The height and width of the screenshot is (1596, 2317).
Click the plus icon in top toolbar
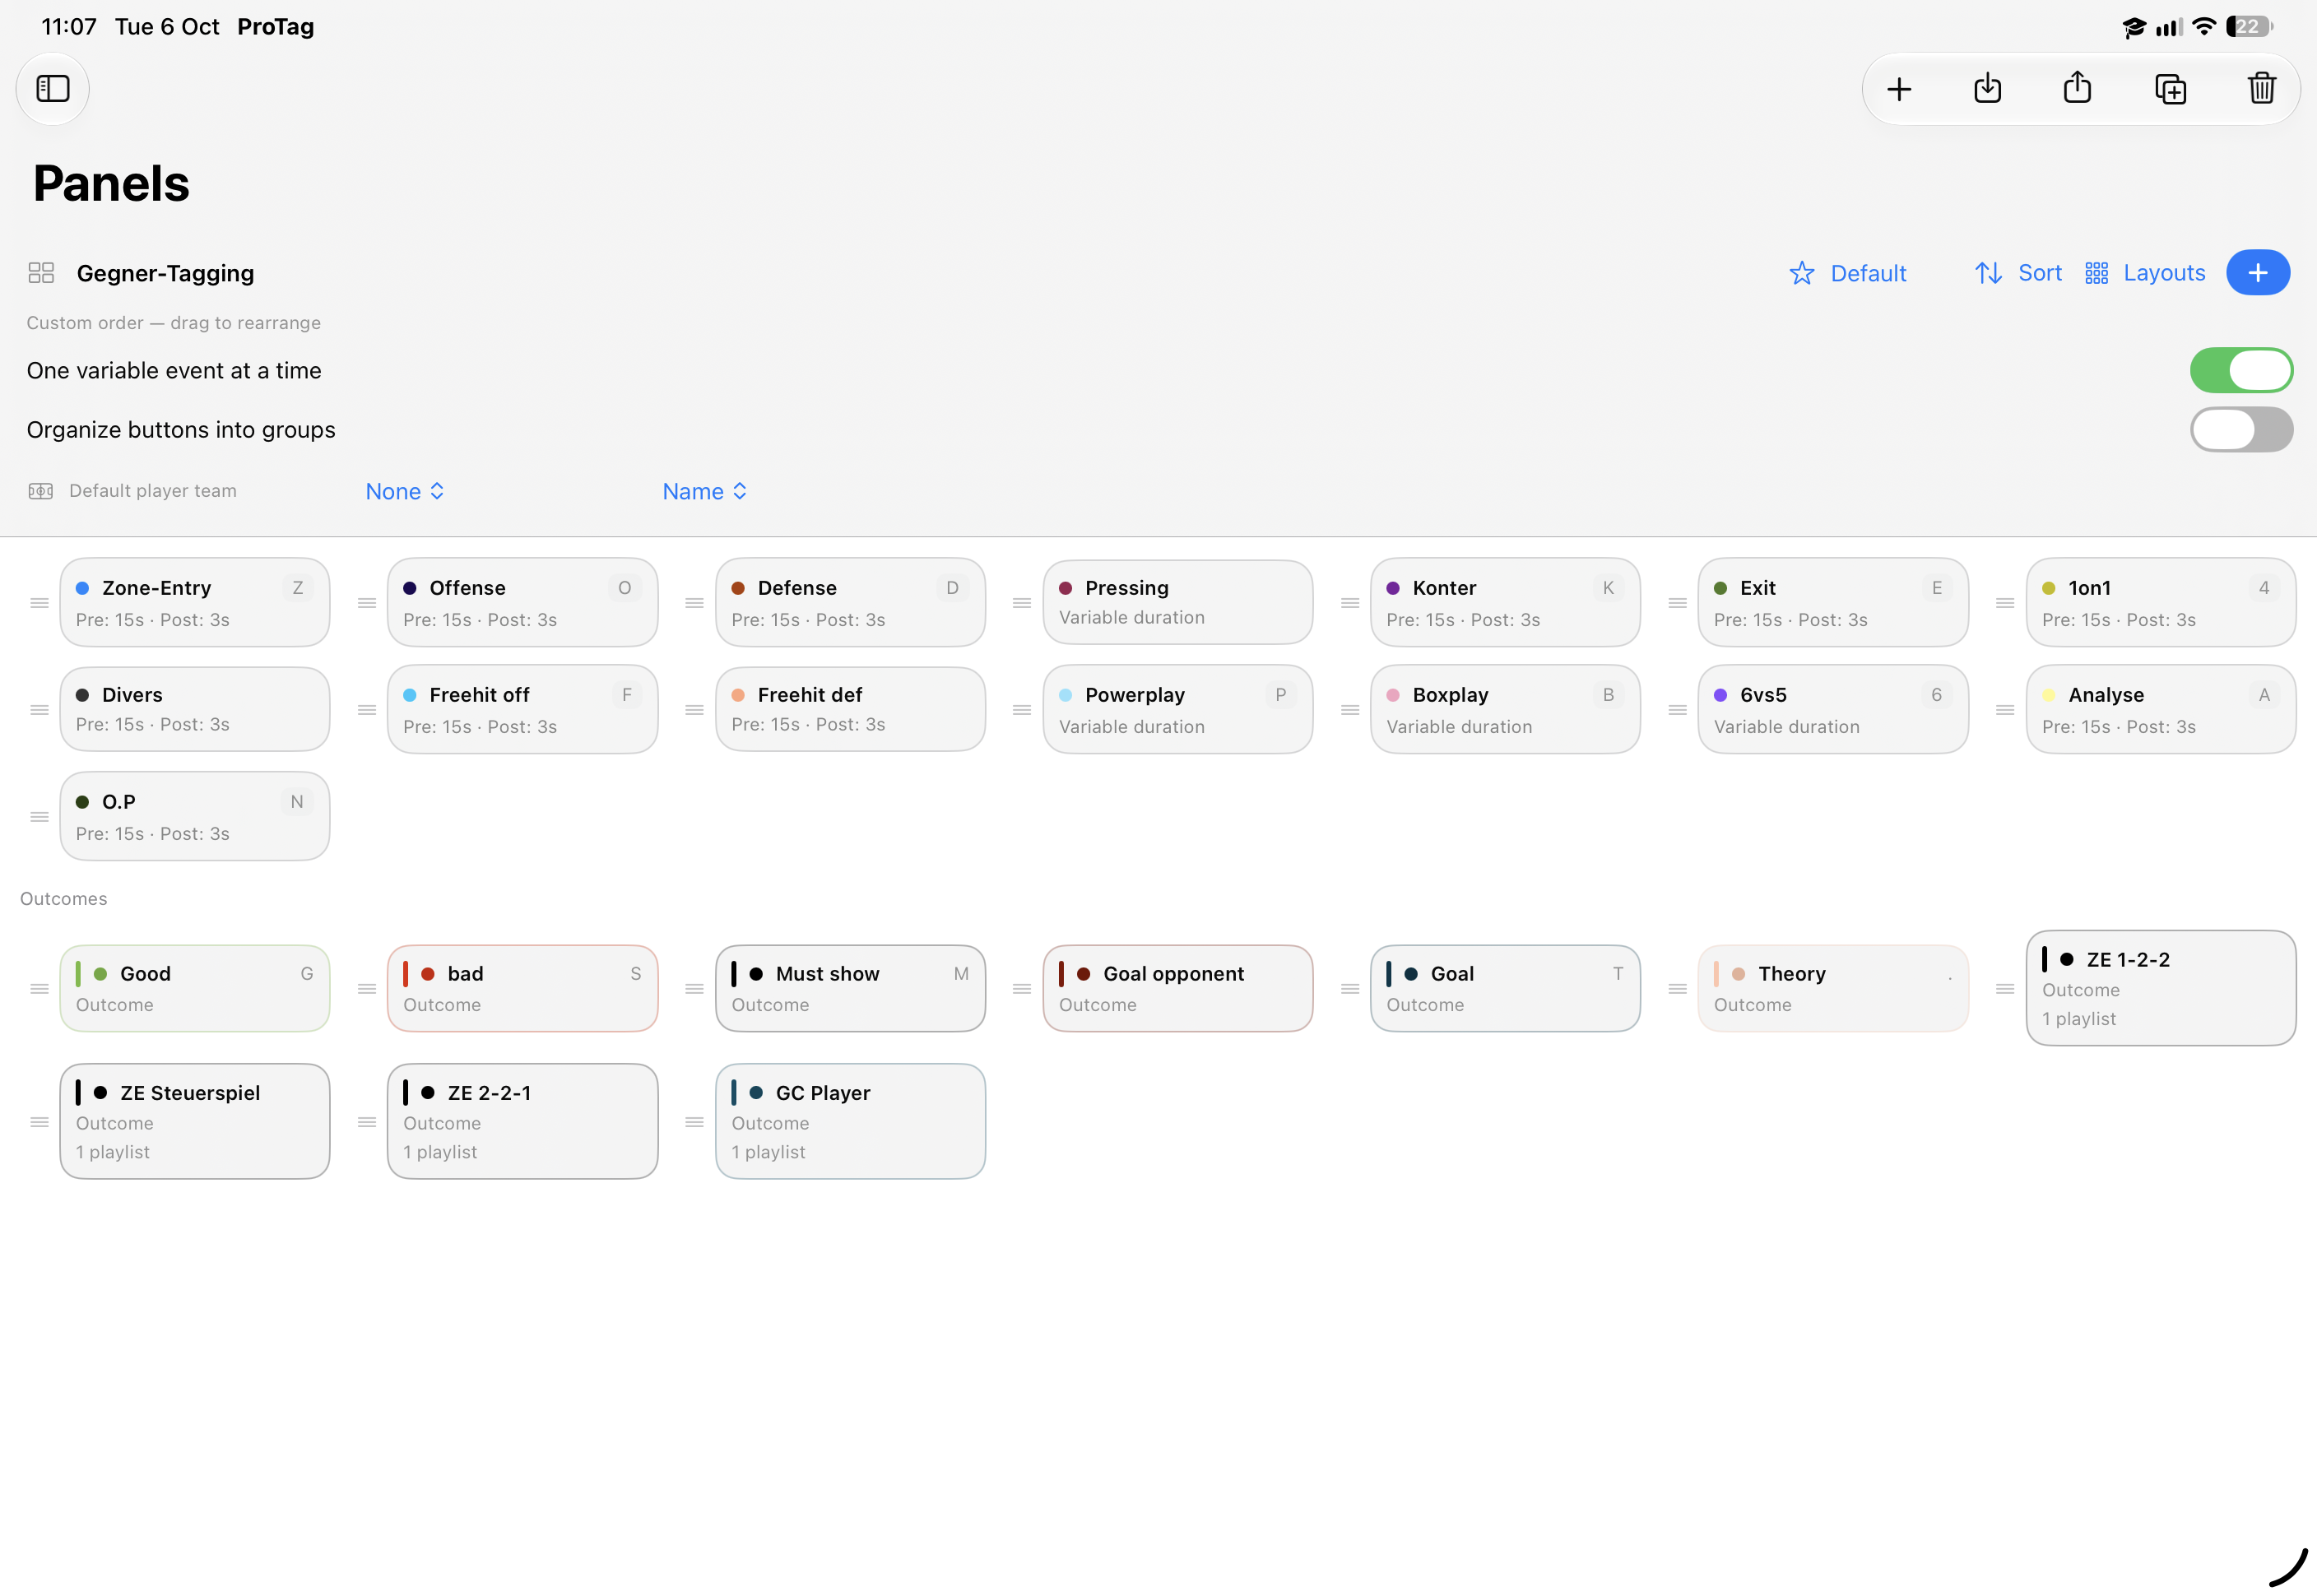click(1898, 89)
